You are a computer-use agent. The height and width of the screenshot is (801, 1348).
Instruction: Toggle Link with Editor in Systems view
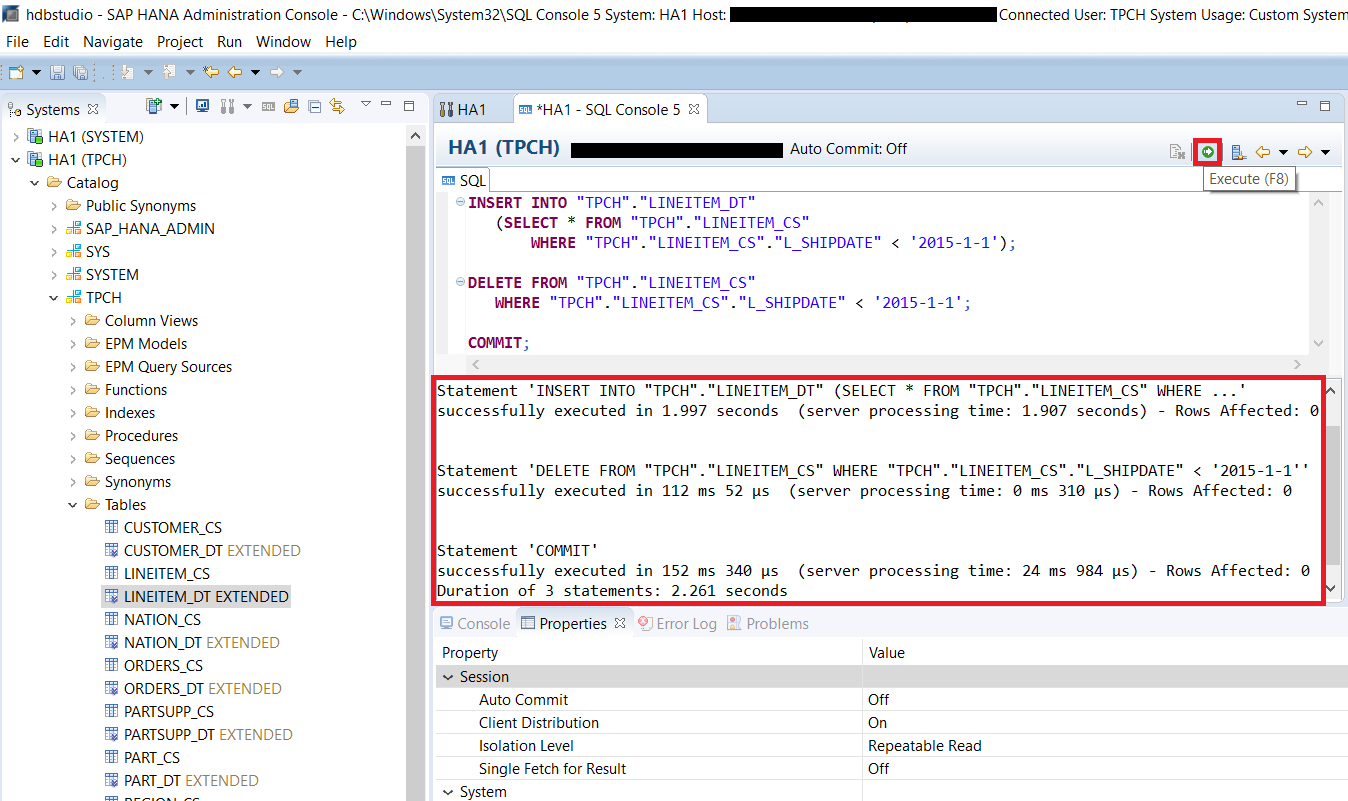point(337,106)
